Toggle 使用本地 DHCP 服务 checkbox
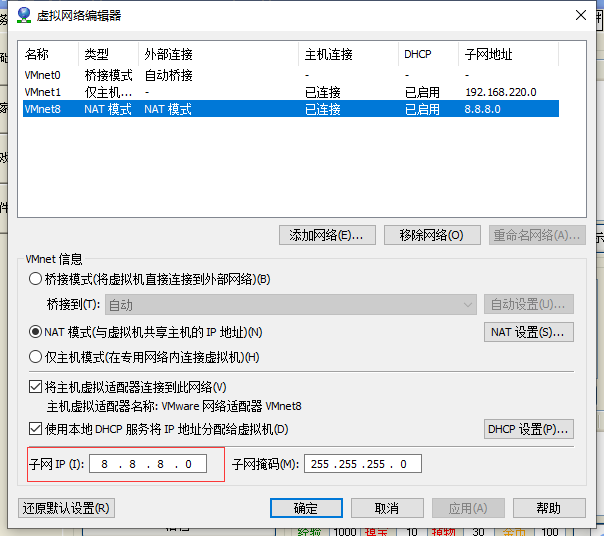Image resolution: width=604 pixels, height=536 pixels. [x=35, y=428]
